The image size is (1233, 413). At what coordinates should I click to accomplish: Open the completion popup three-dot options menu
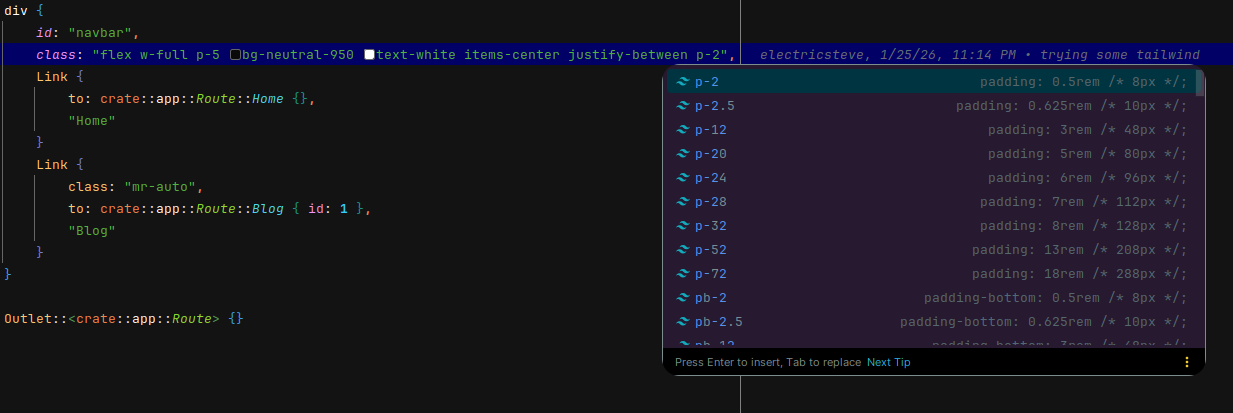[x=1187, y=362]
